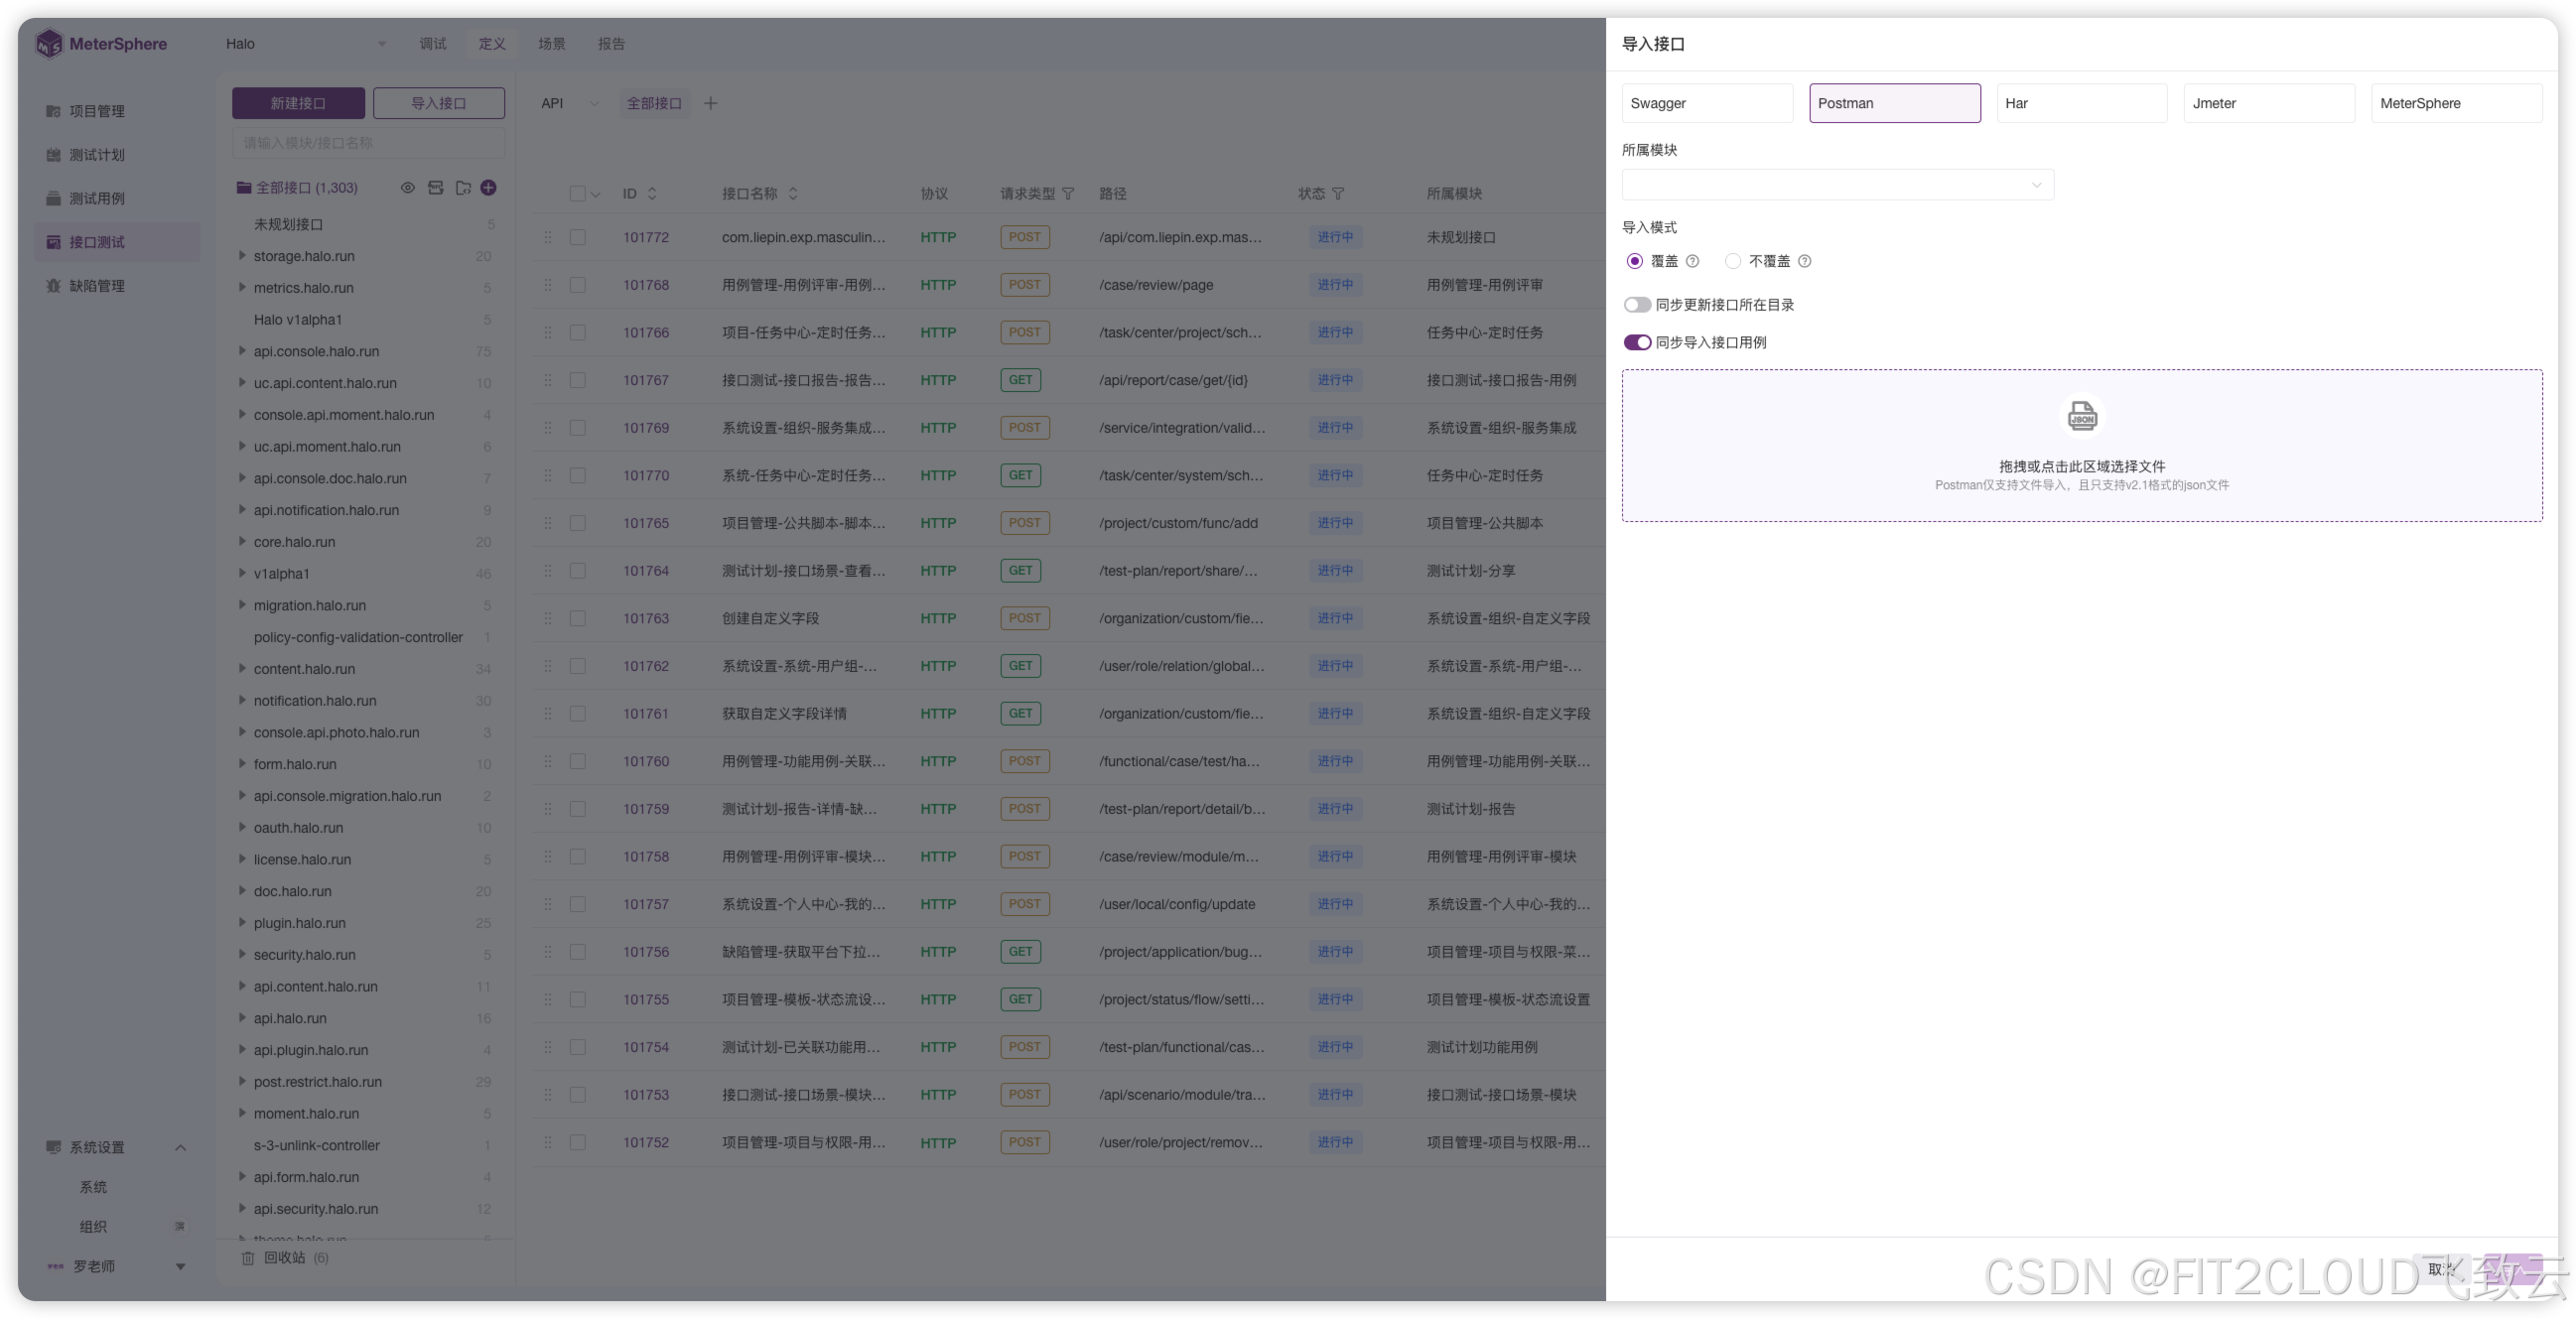Tick checkbox for row 101772
The image size is (2576, 1319).
point(577,237)
